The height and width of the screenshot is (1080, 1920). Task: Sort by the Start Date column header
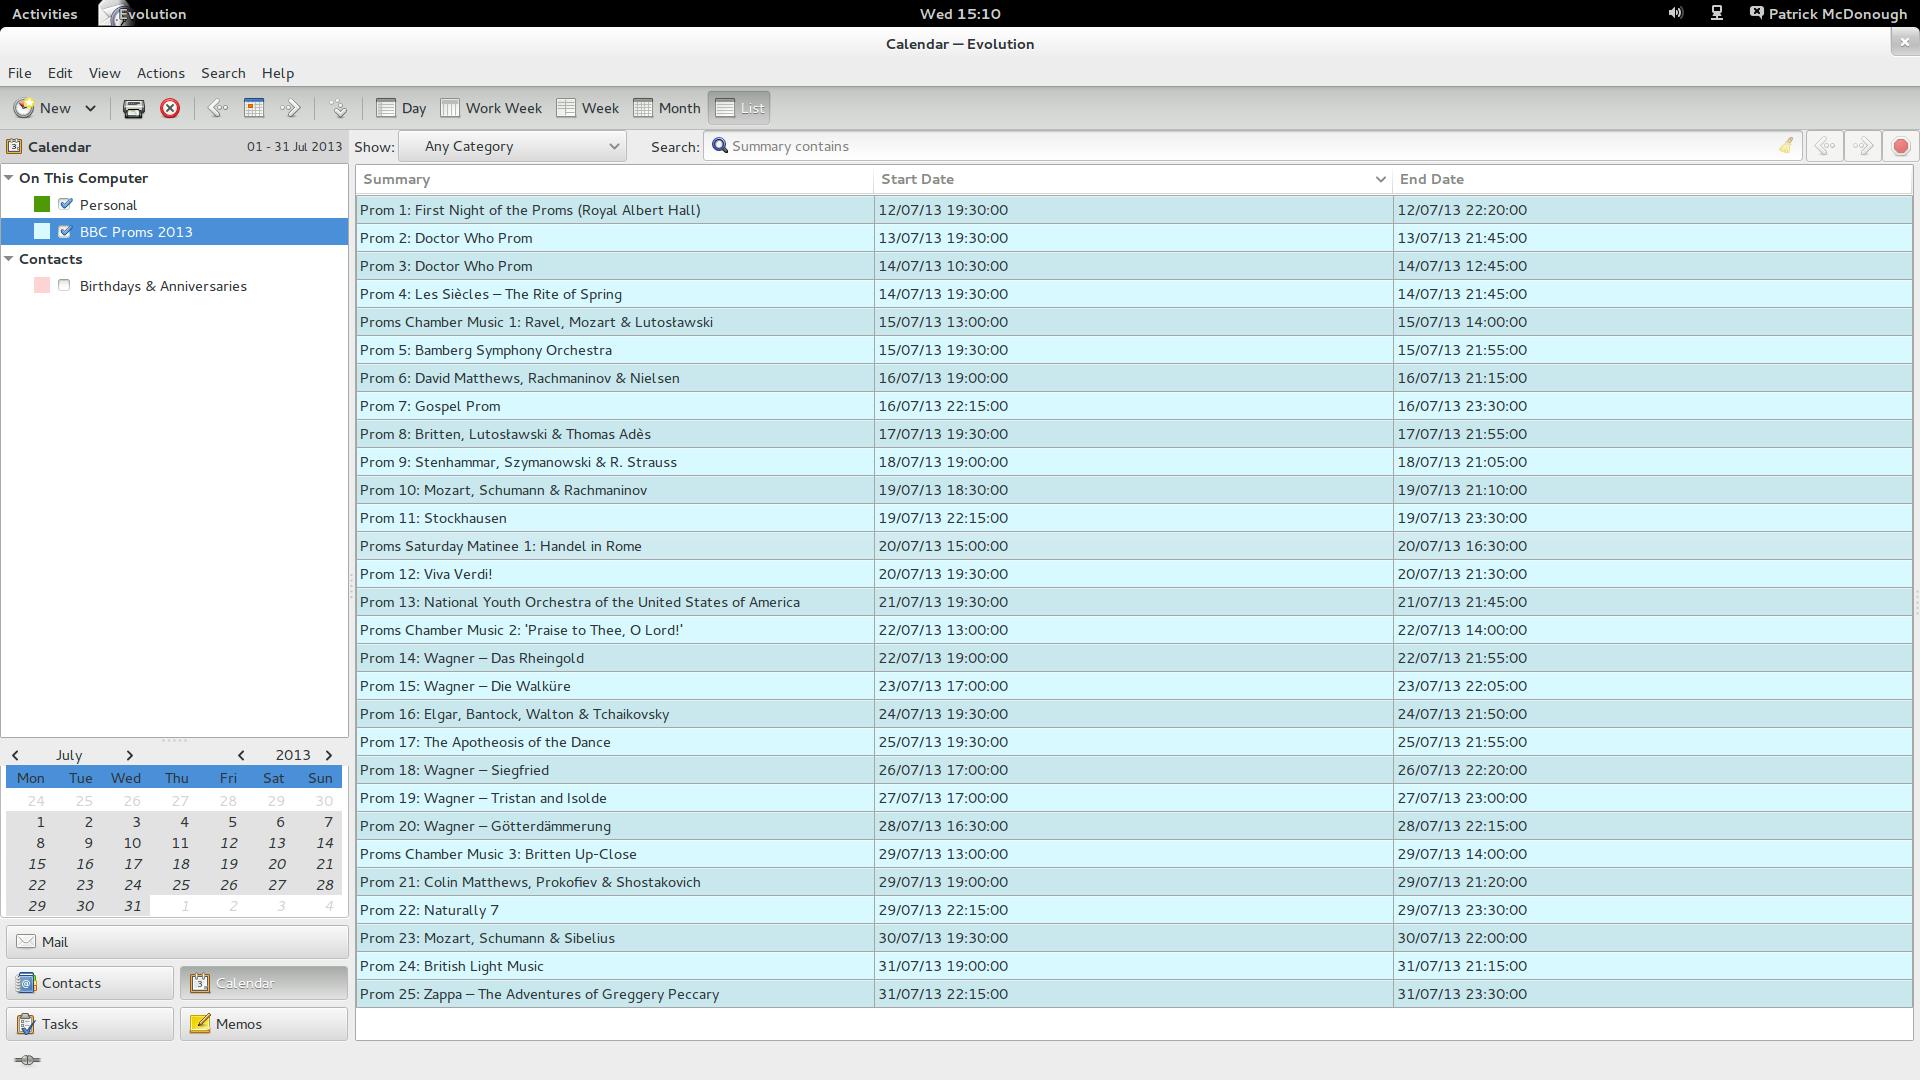(x=1132, y=179)
